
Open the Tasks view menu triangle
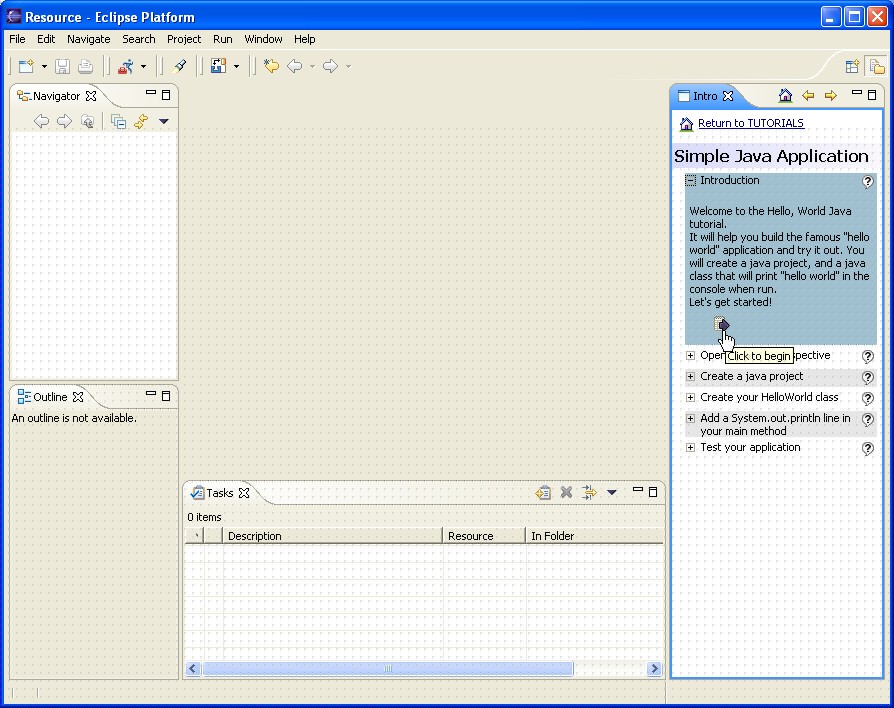(x=612, y=493)
